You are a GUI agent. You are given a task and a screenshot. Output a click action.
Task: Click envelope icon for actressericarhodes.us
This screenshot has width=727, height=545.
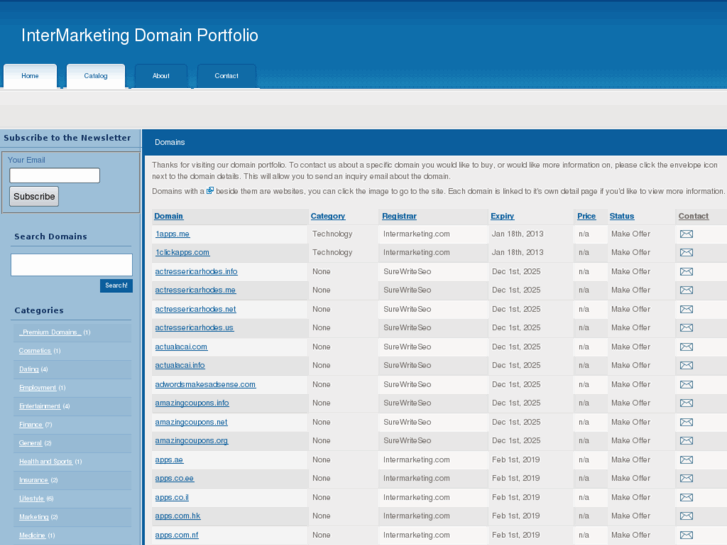[x=686, y=327]
